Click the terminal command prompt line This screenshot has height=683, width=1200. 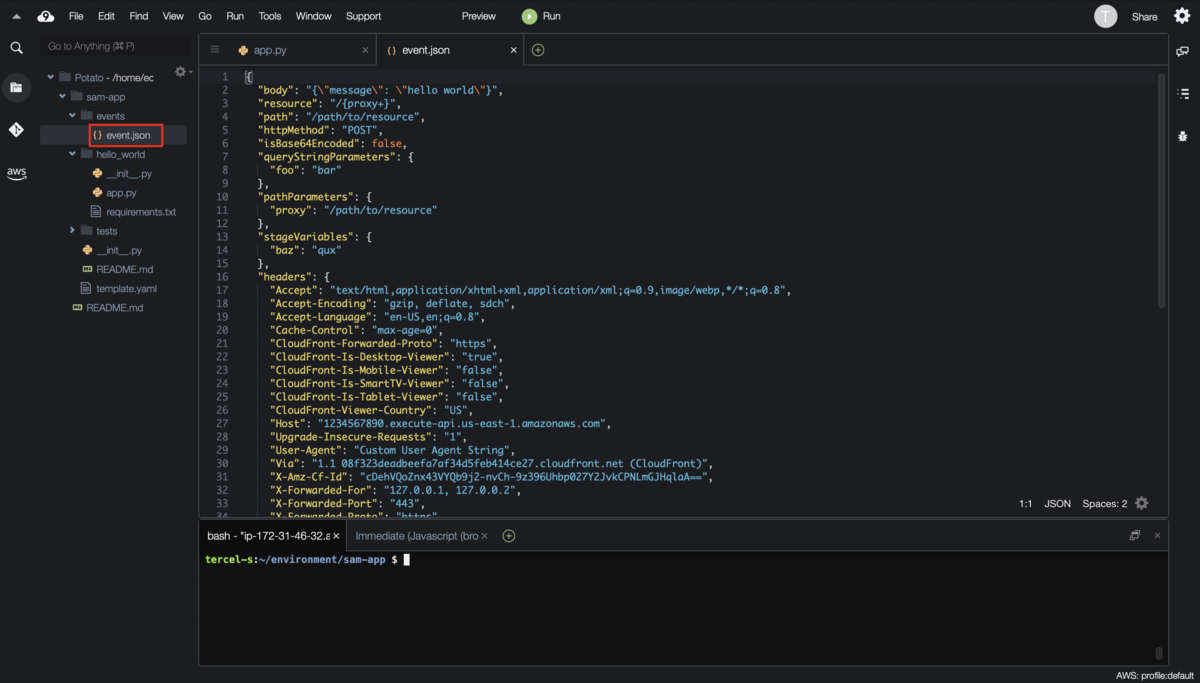pos(306,560)
